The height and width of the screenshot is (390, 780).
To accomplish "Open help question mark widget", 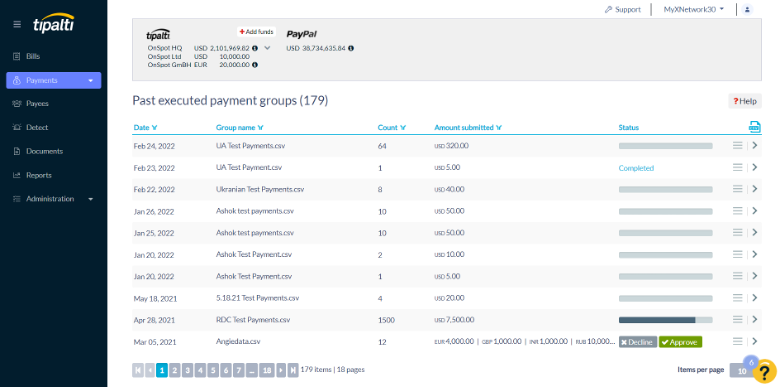I will click(765, 372).
